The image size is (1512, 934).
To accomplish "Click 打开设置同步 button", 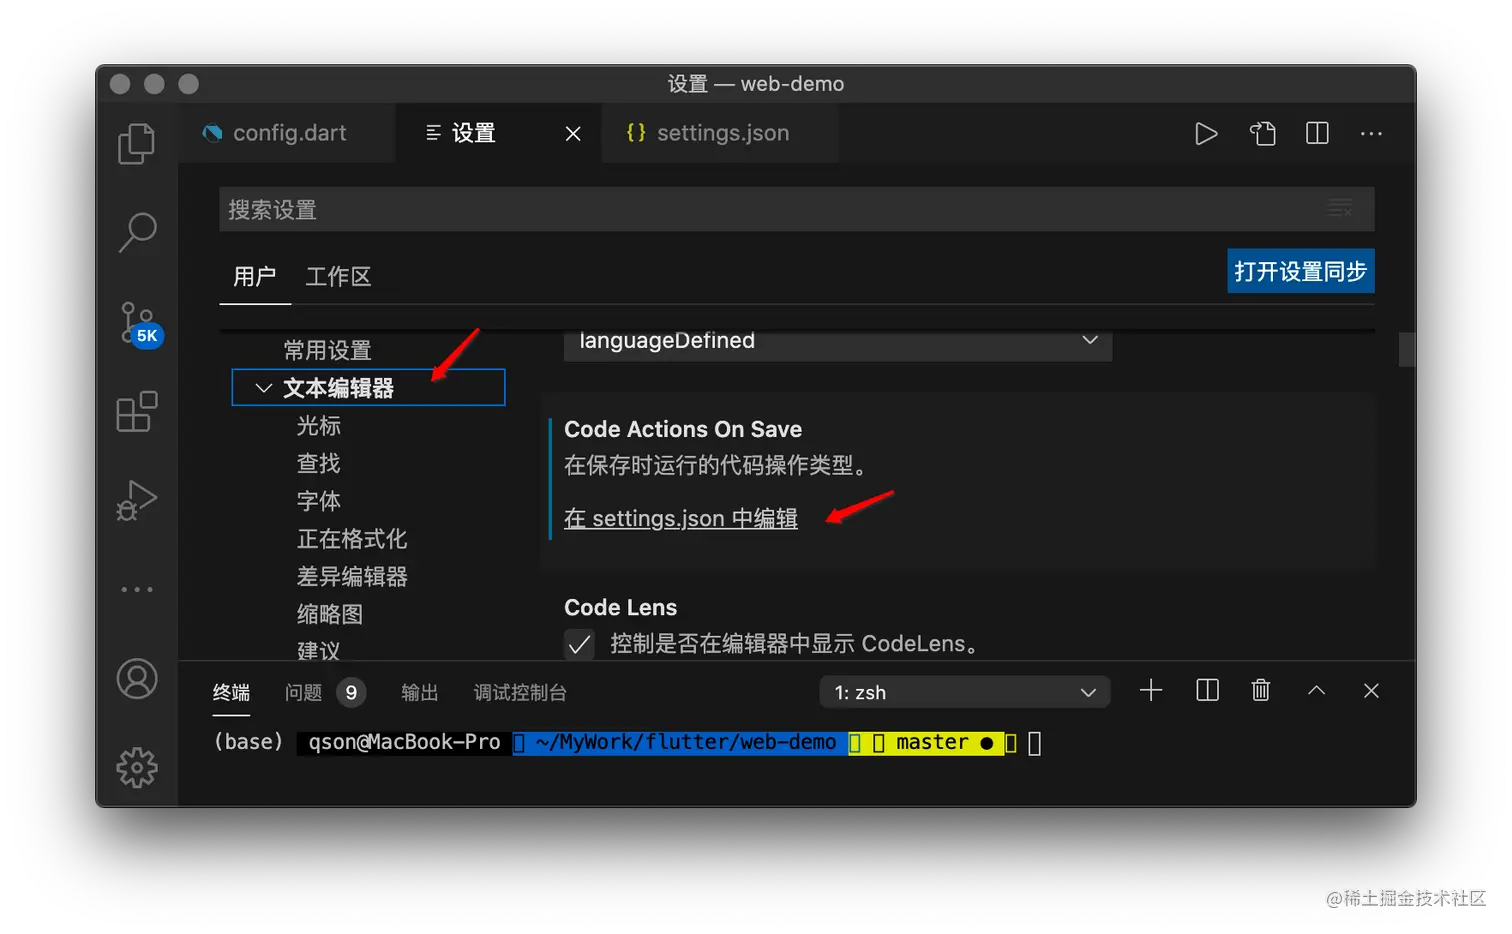I will 1300,271.
